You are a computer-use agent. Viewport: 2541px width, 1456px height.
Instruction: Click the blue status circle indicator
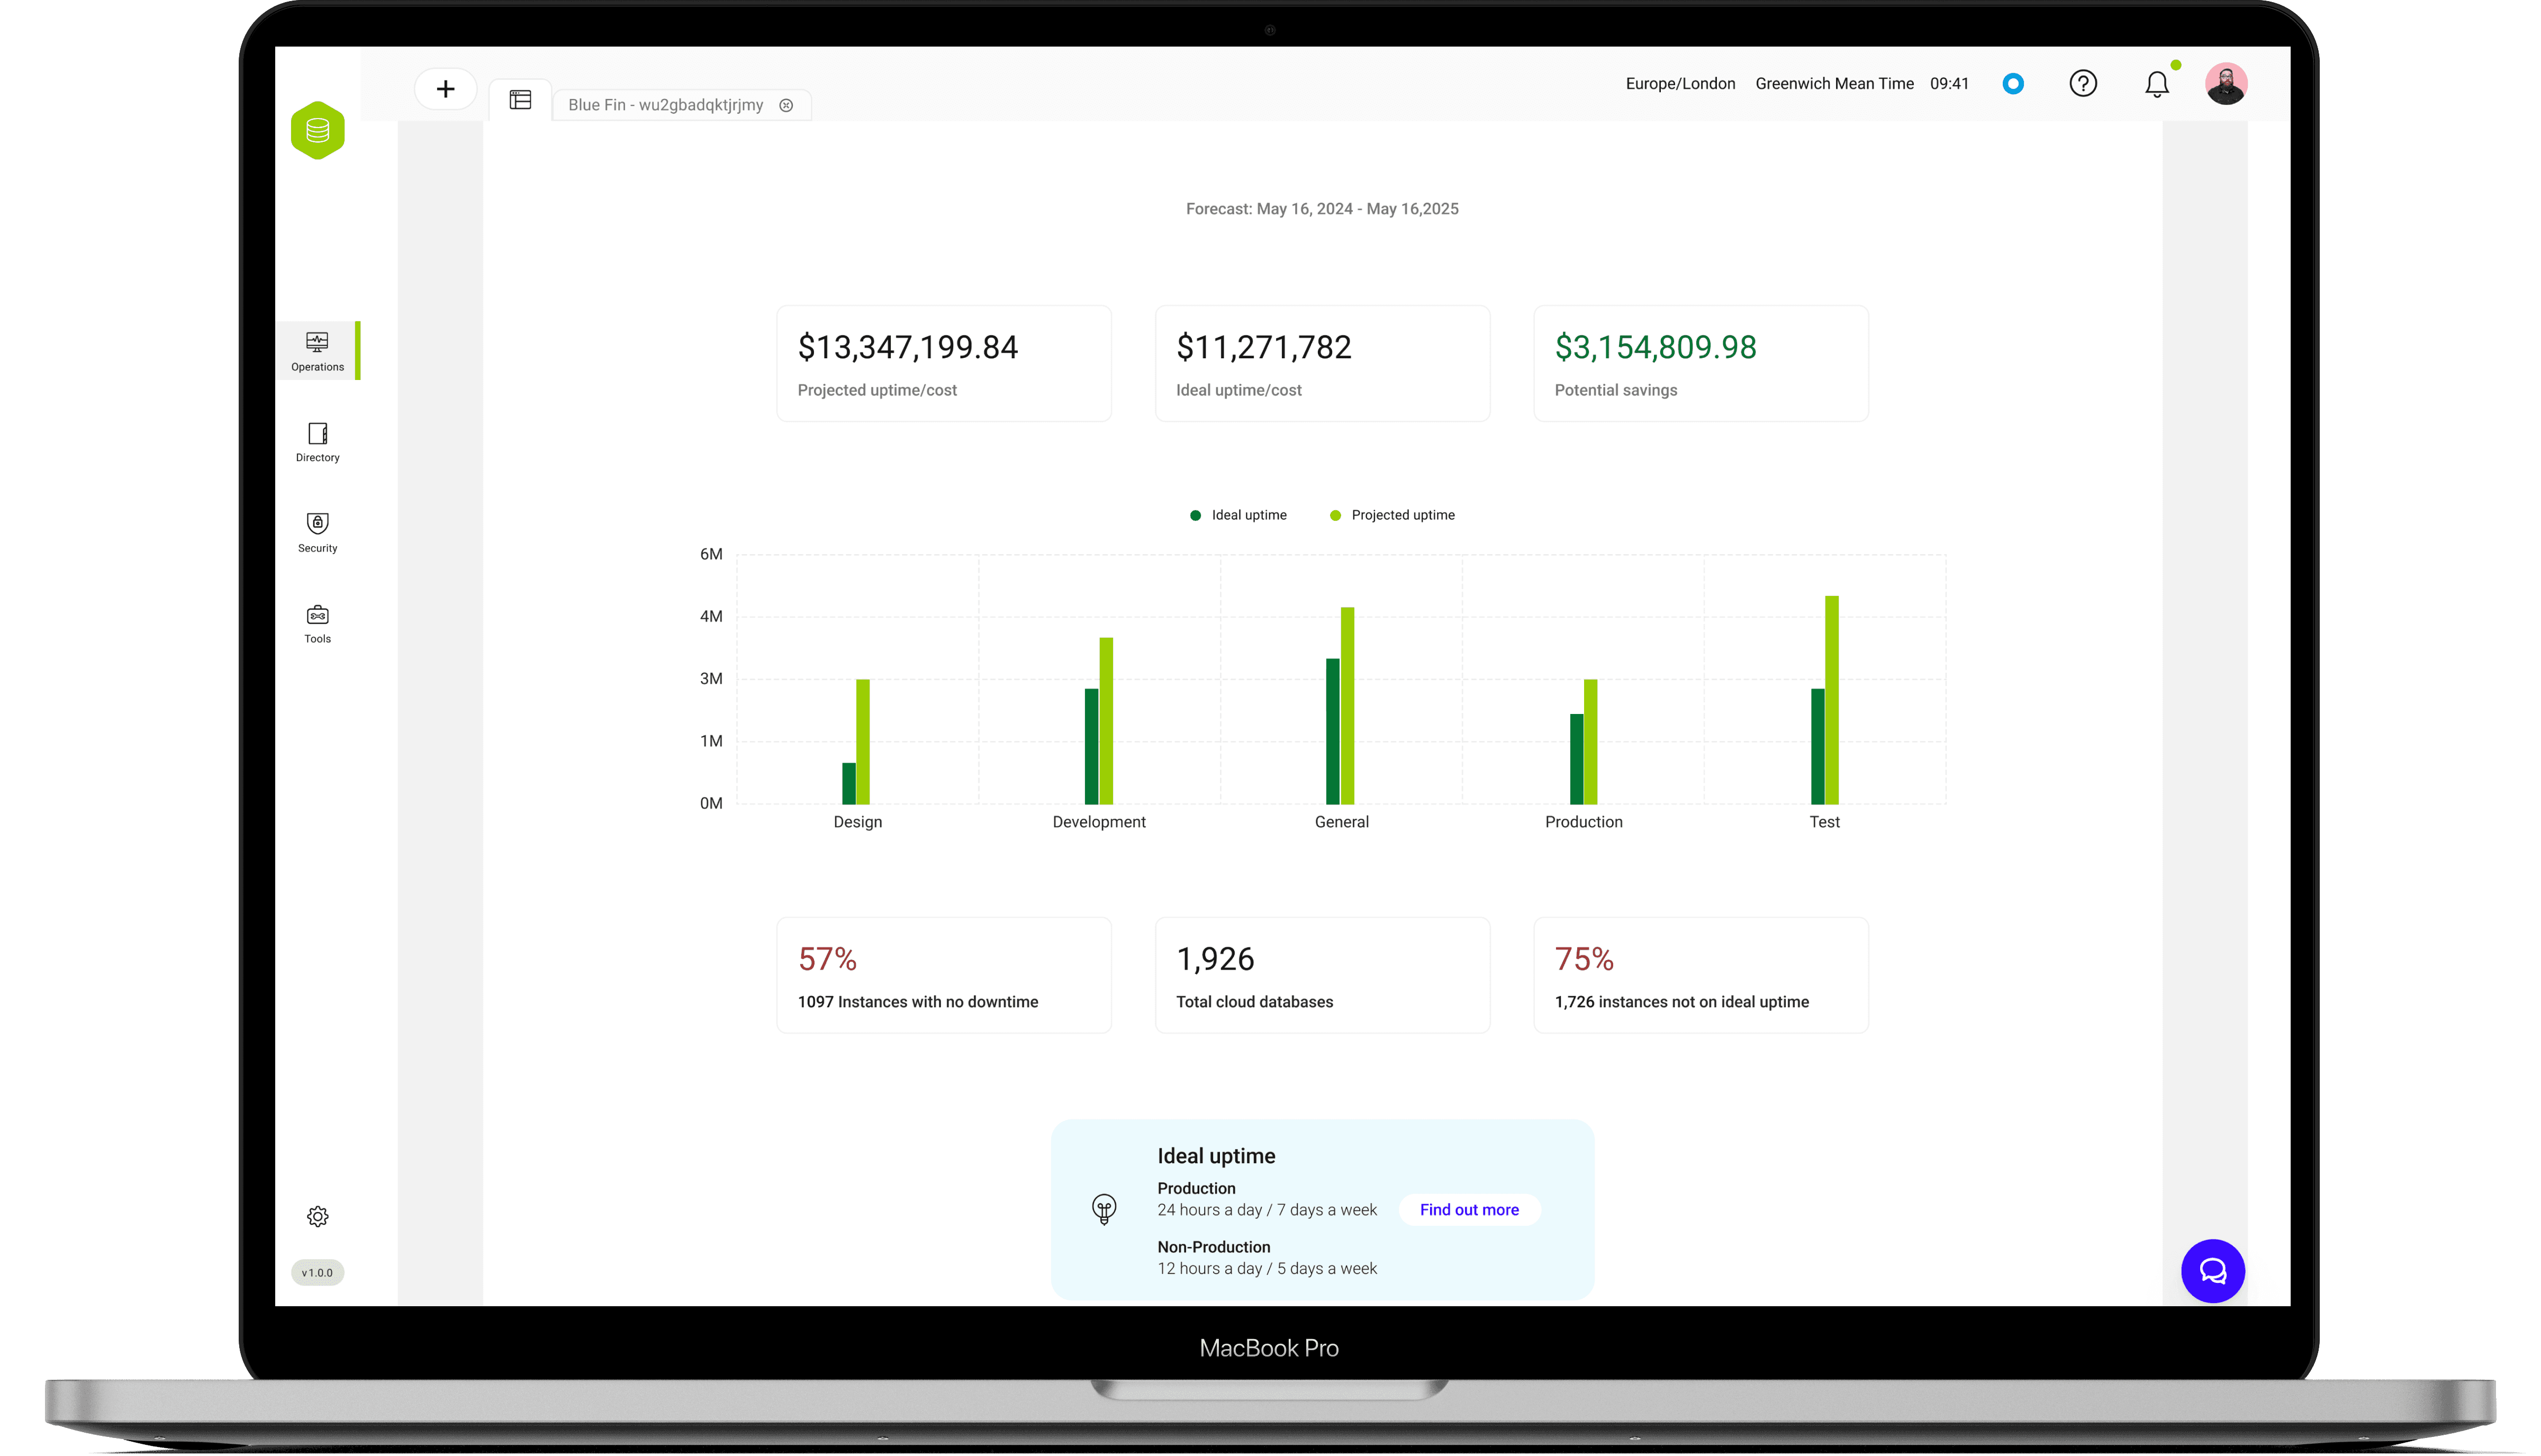click(2013, 84)
